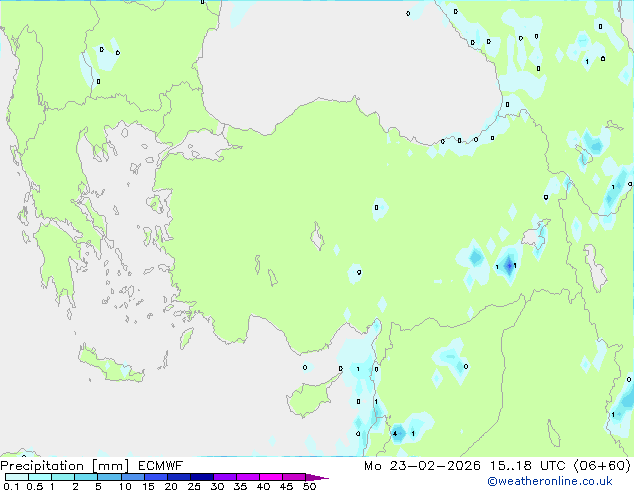Click the '0.1' legend scale label
This screenshot has width=634, height=490.
point(11,486)
